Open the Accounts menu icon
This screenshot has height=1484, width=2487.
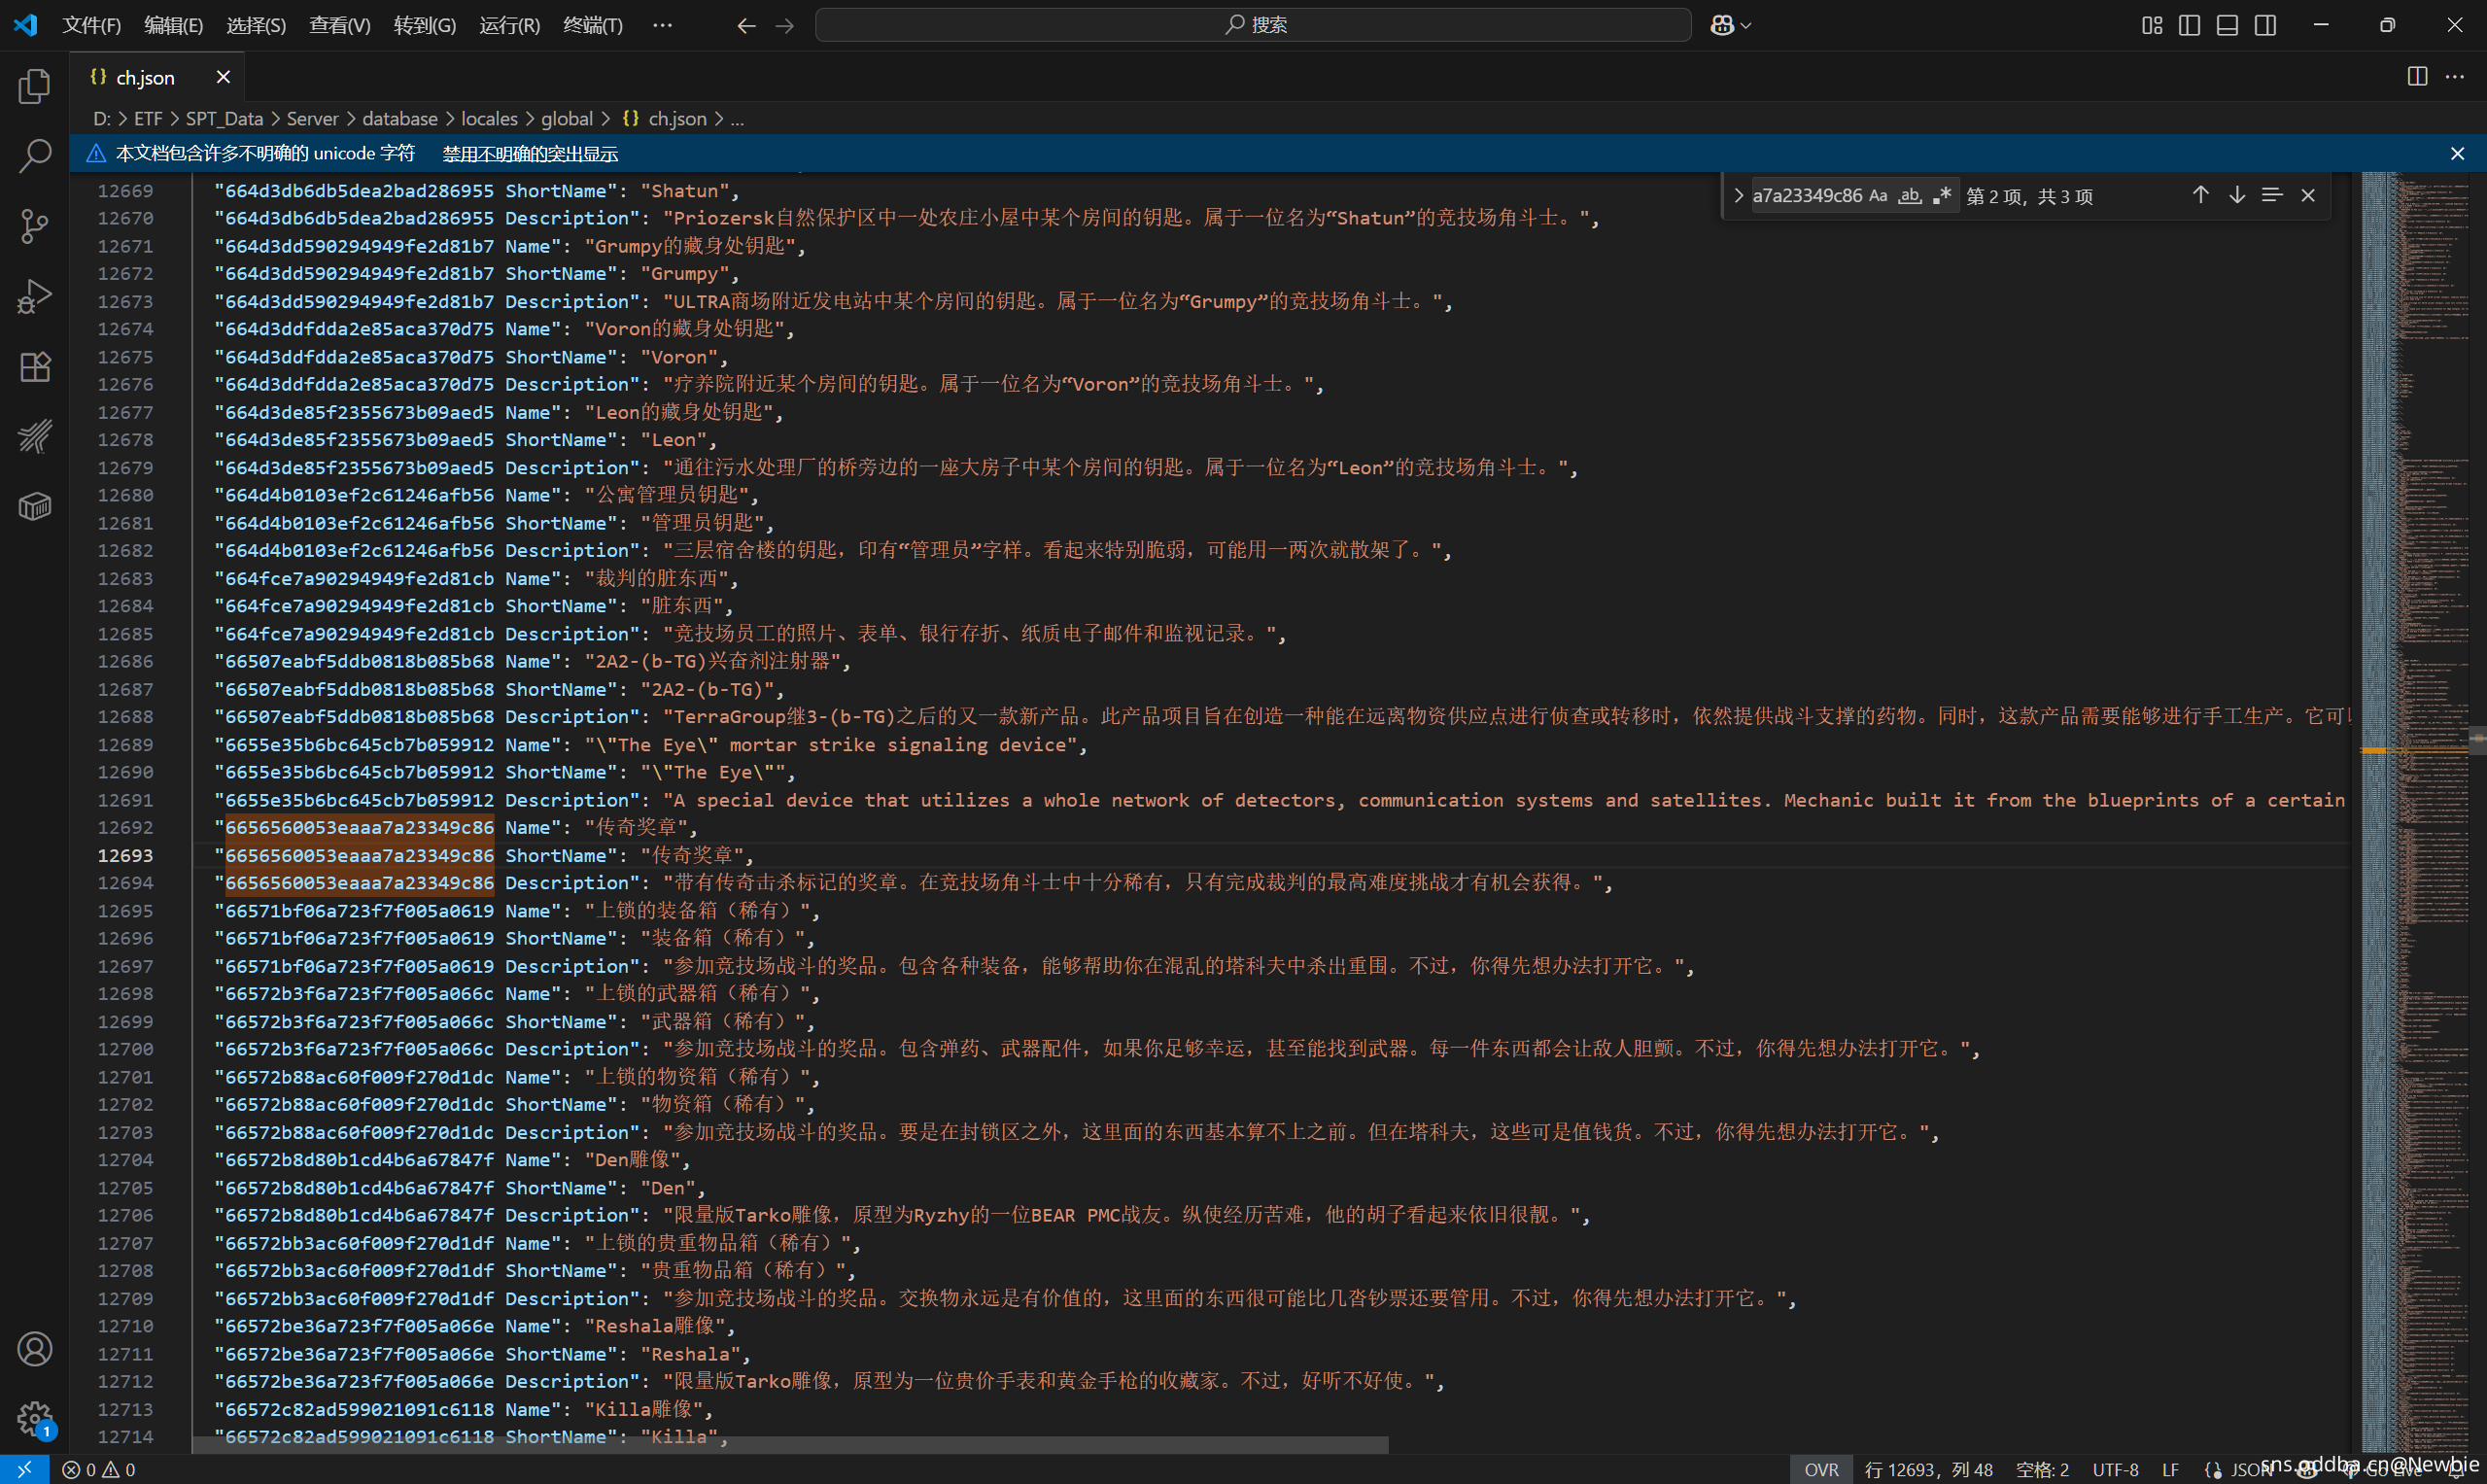(x=35, y=1349)
